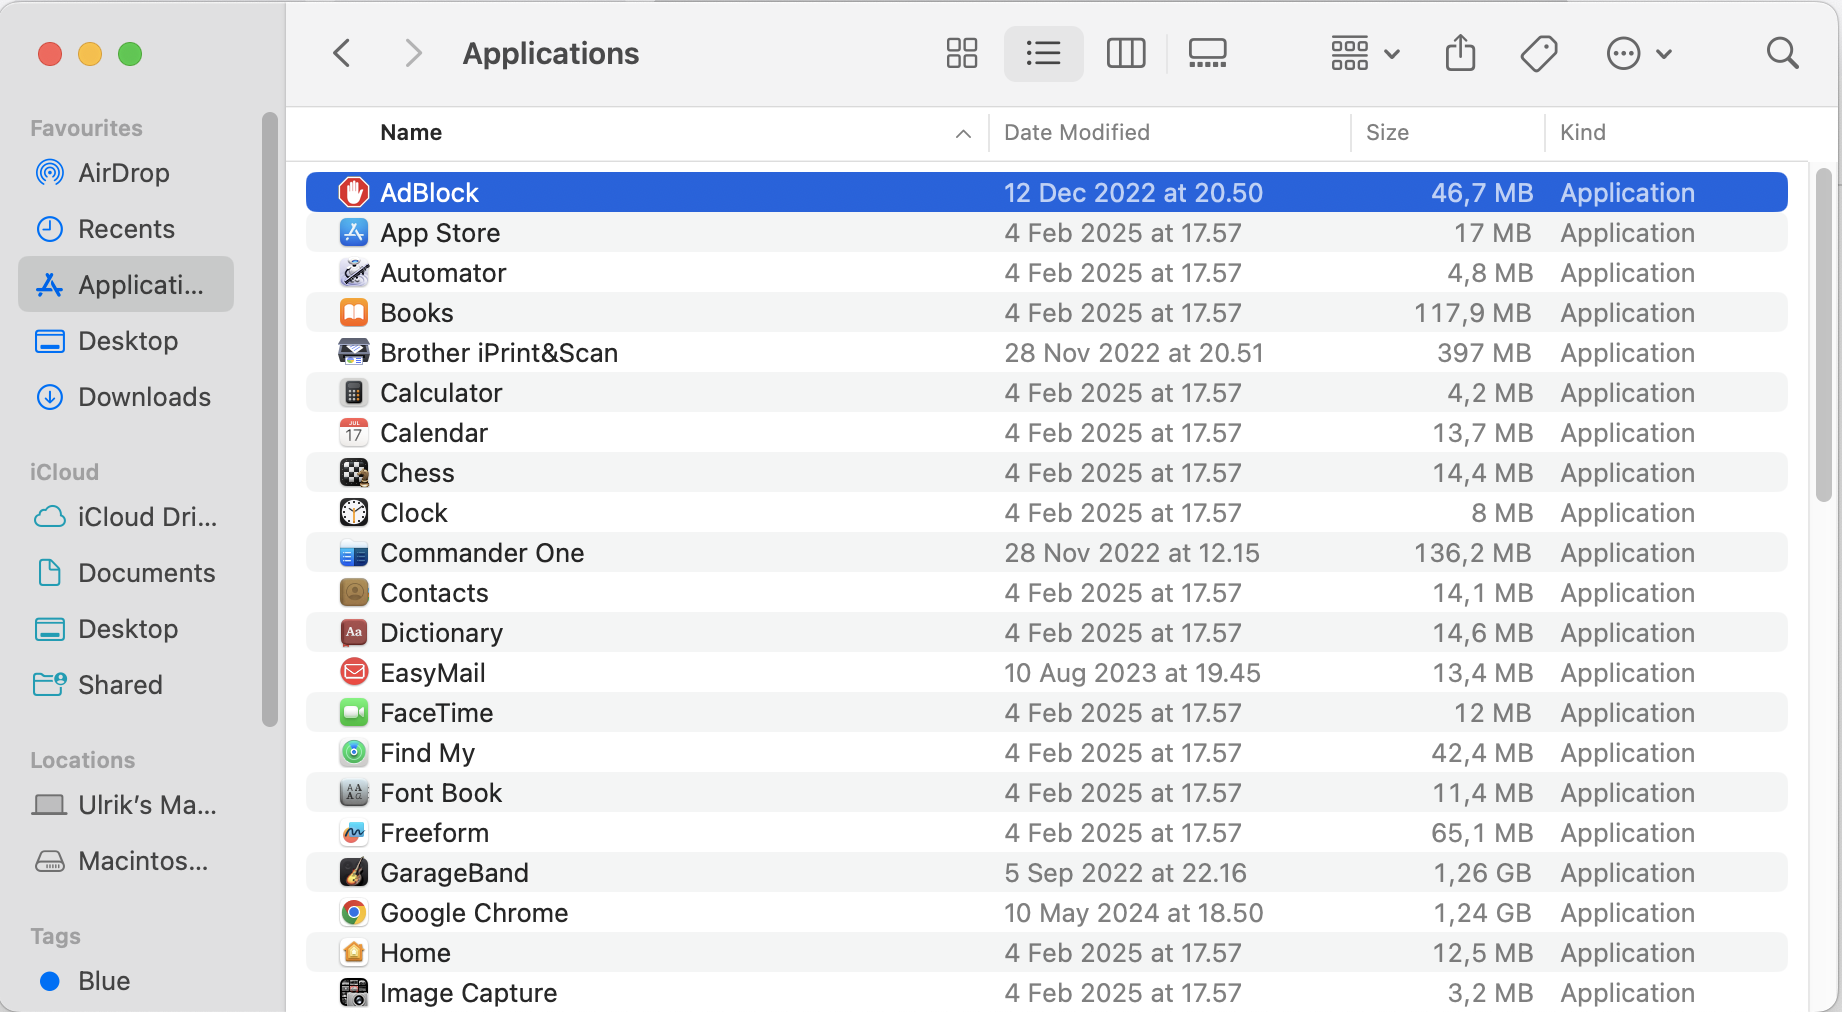
Task: Launch GarageBand from the list
Action: click(454, 872)
